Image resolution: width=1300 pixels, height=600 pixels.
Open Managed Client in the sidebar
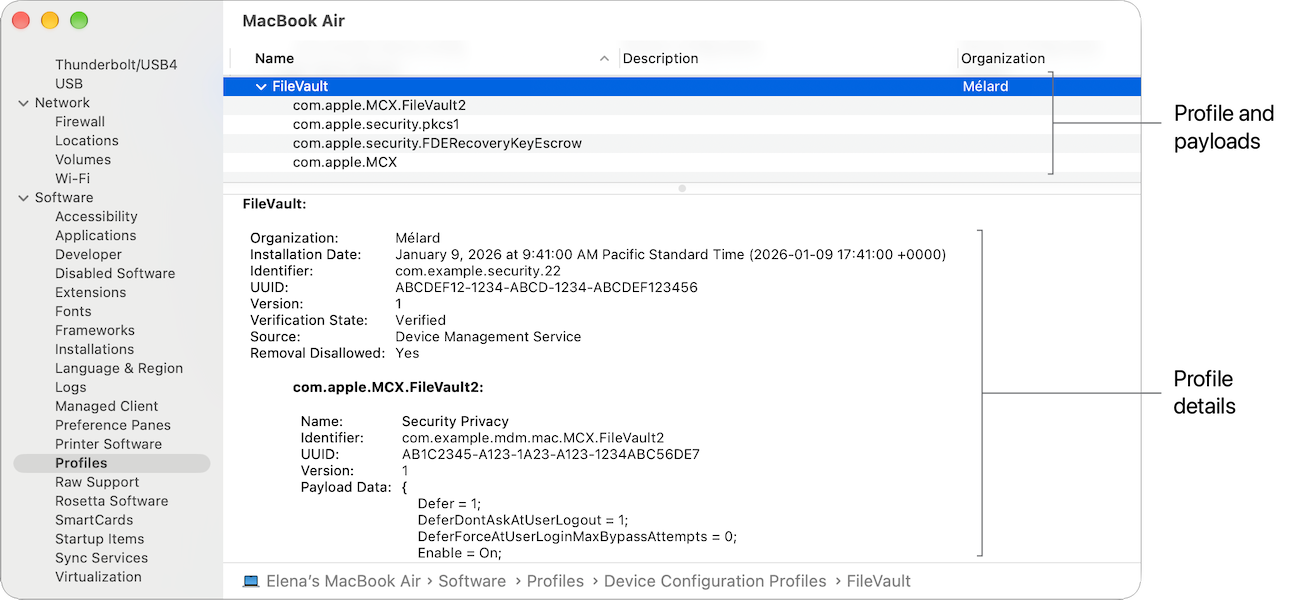(107, 407)
